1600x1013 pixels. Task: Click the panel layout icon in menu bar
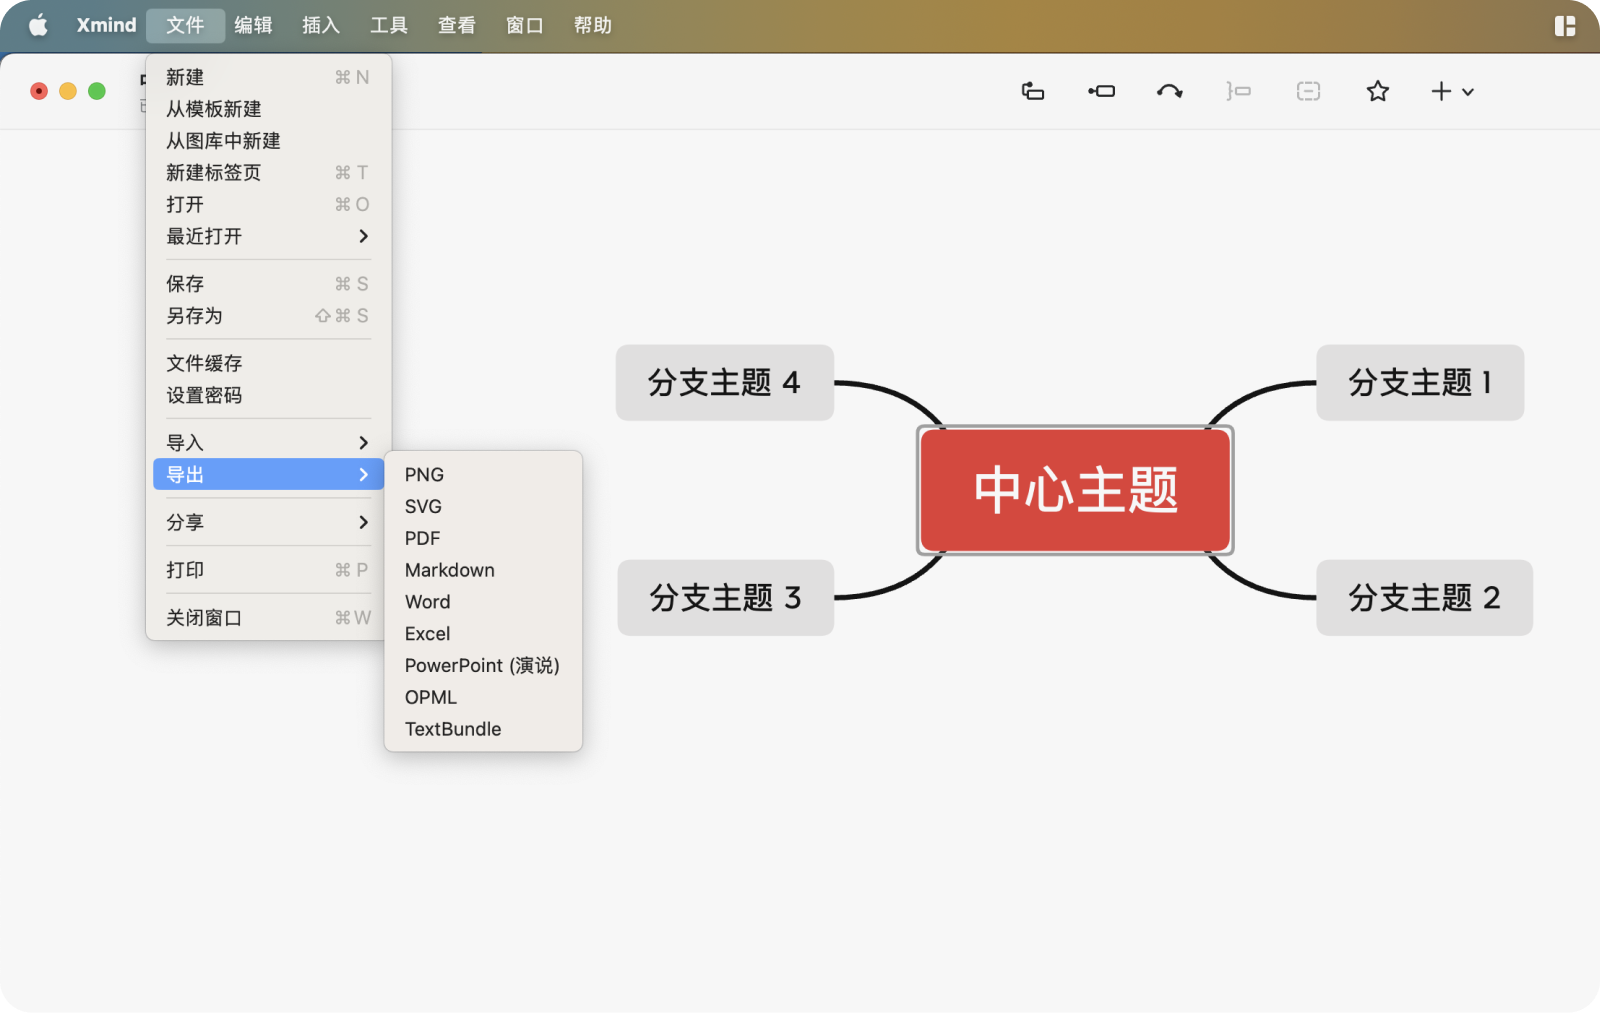[x=1565, y=26]
